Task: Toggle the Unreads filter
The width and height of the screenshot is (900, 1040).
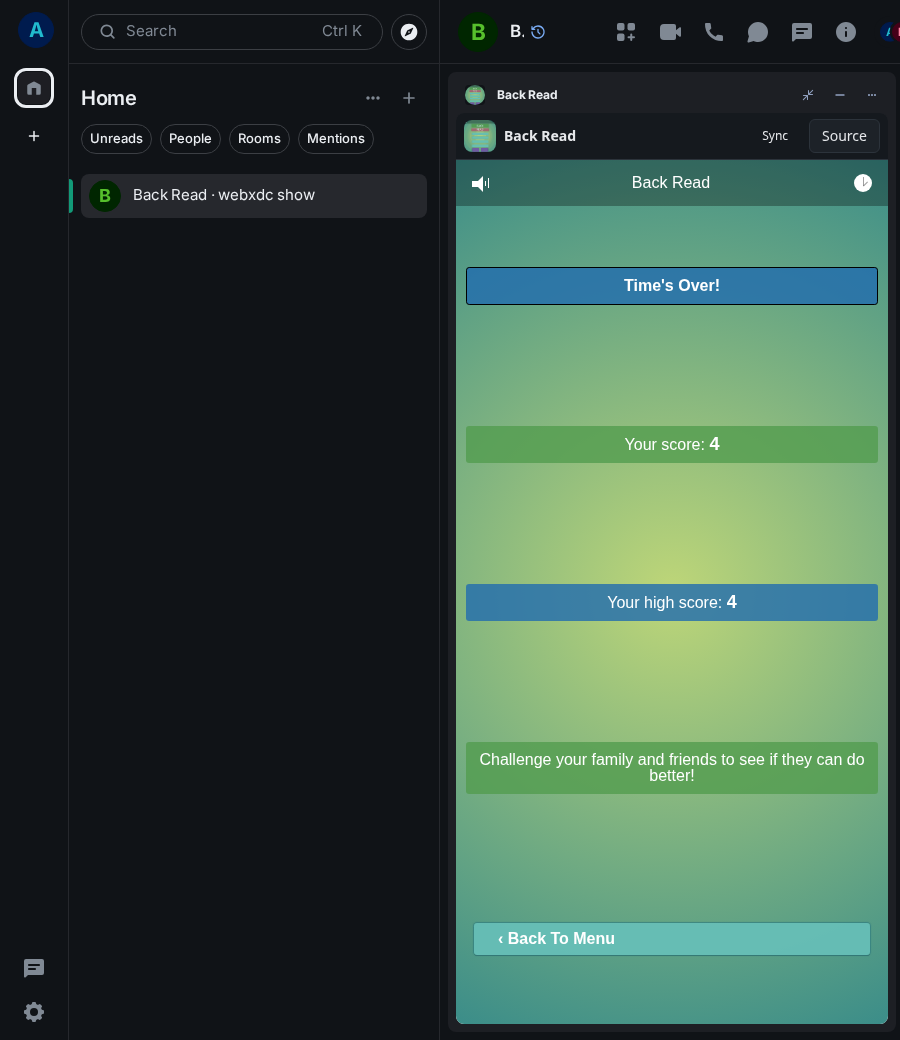Action: point(116,139)
